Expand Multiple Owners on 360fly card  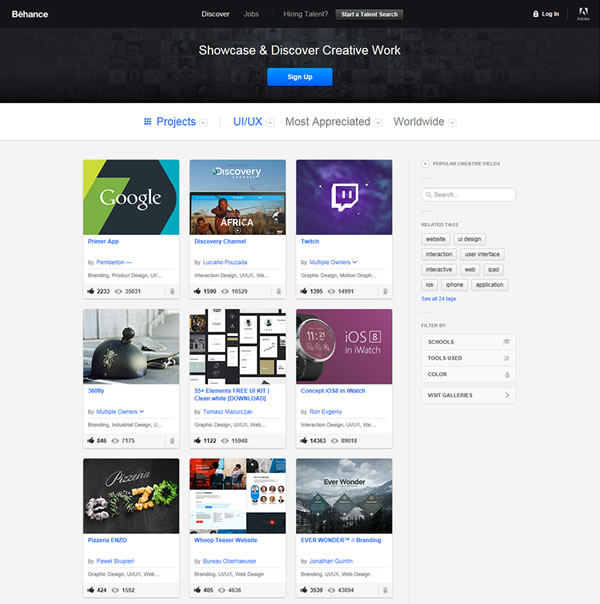point(142,411)
